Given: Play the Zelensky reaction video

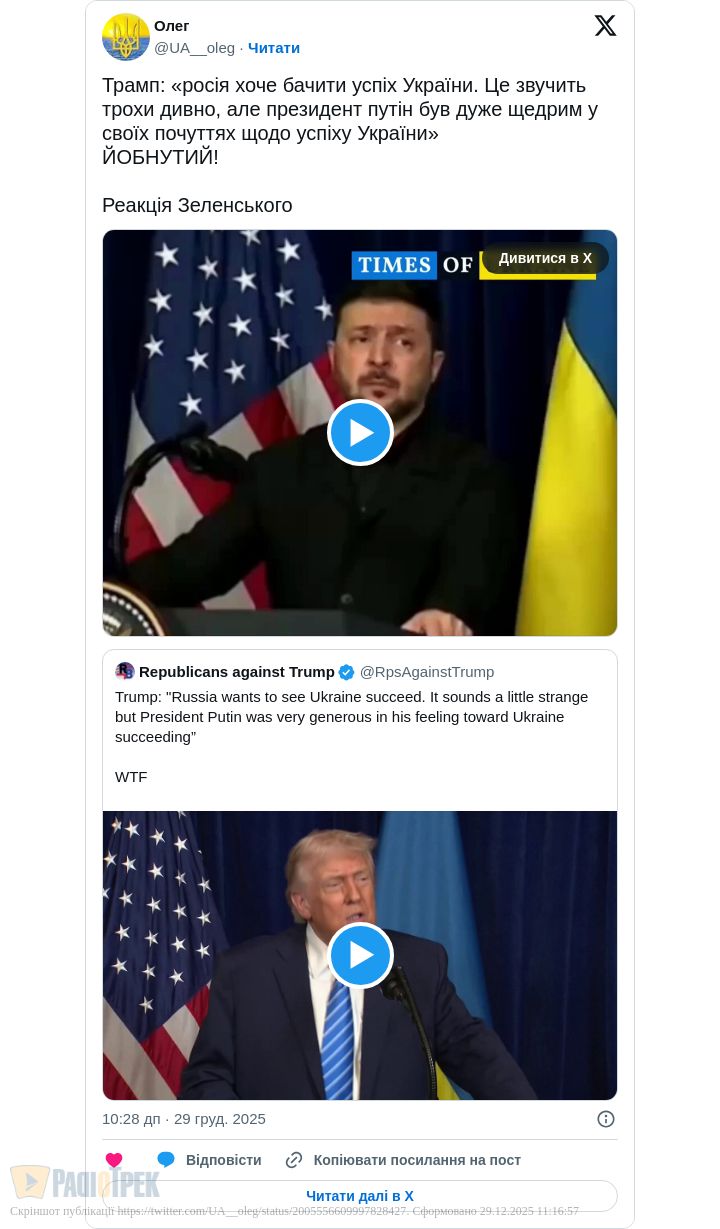Looking at the screenshot, I should pyautogui.click(x=360, y=432).
